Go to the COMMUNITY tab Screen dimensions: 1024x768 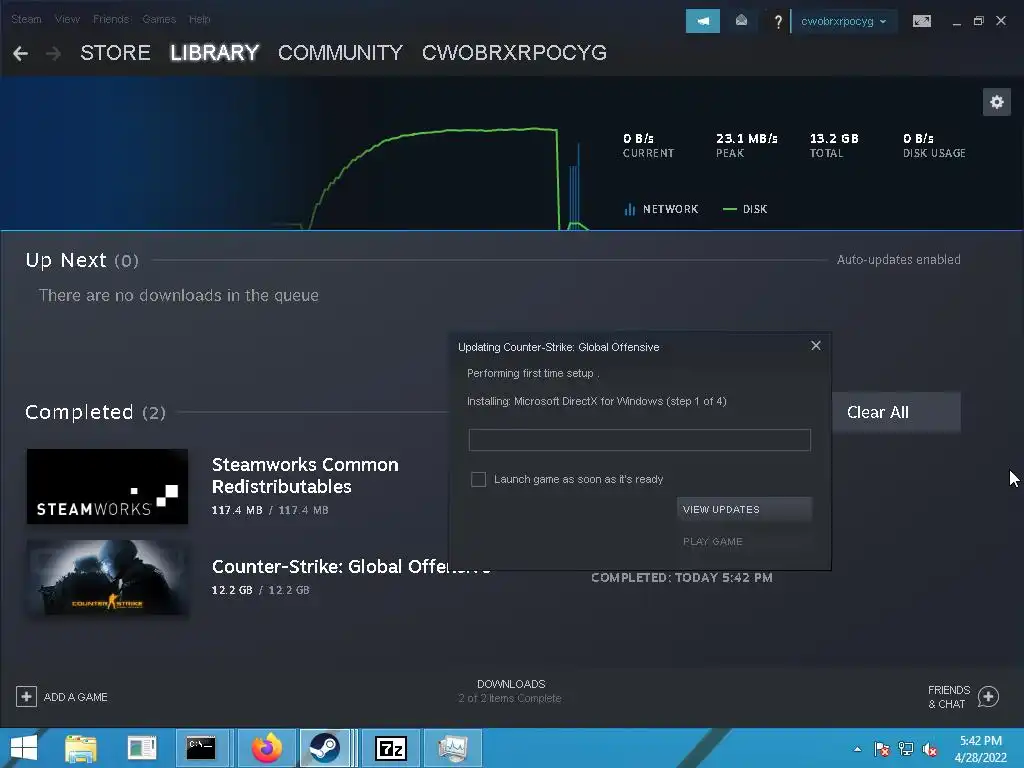340,53
